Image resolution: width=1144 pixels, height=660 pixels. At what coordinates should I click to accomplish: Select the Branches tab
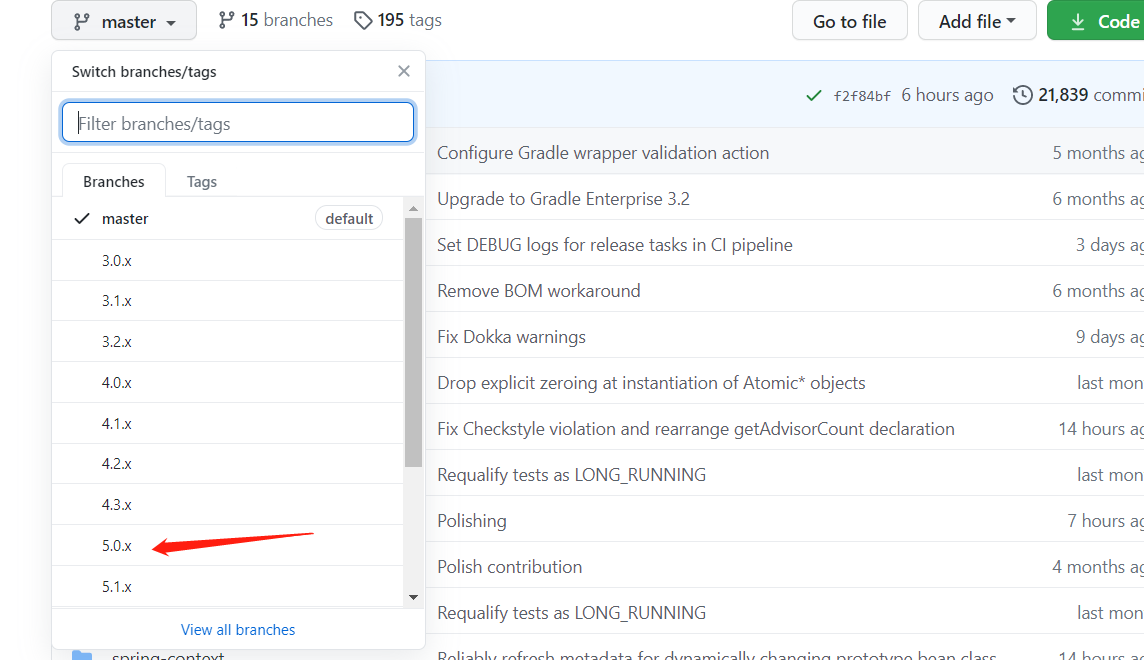[x=113, y=181]
